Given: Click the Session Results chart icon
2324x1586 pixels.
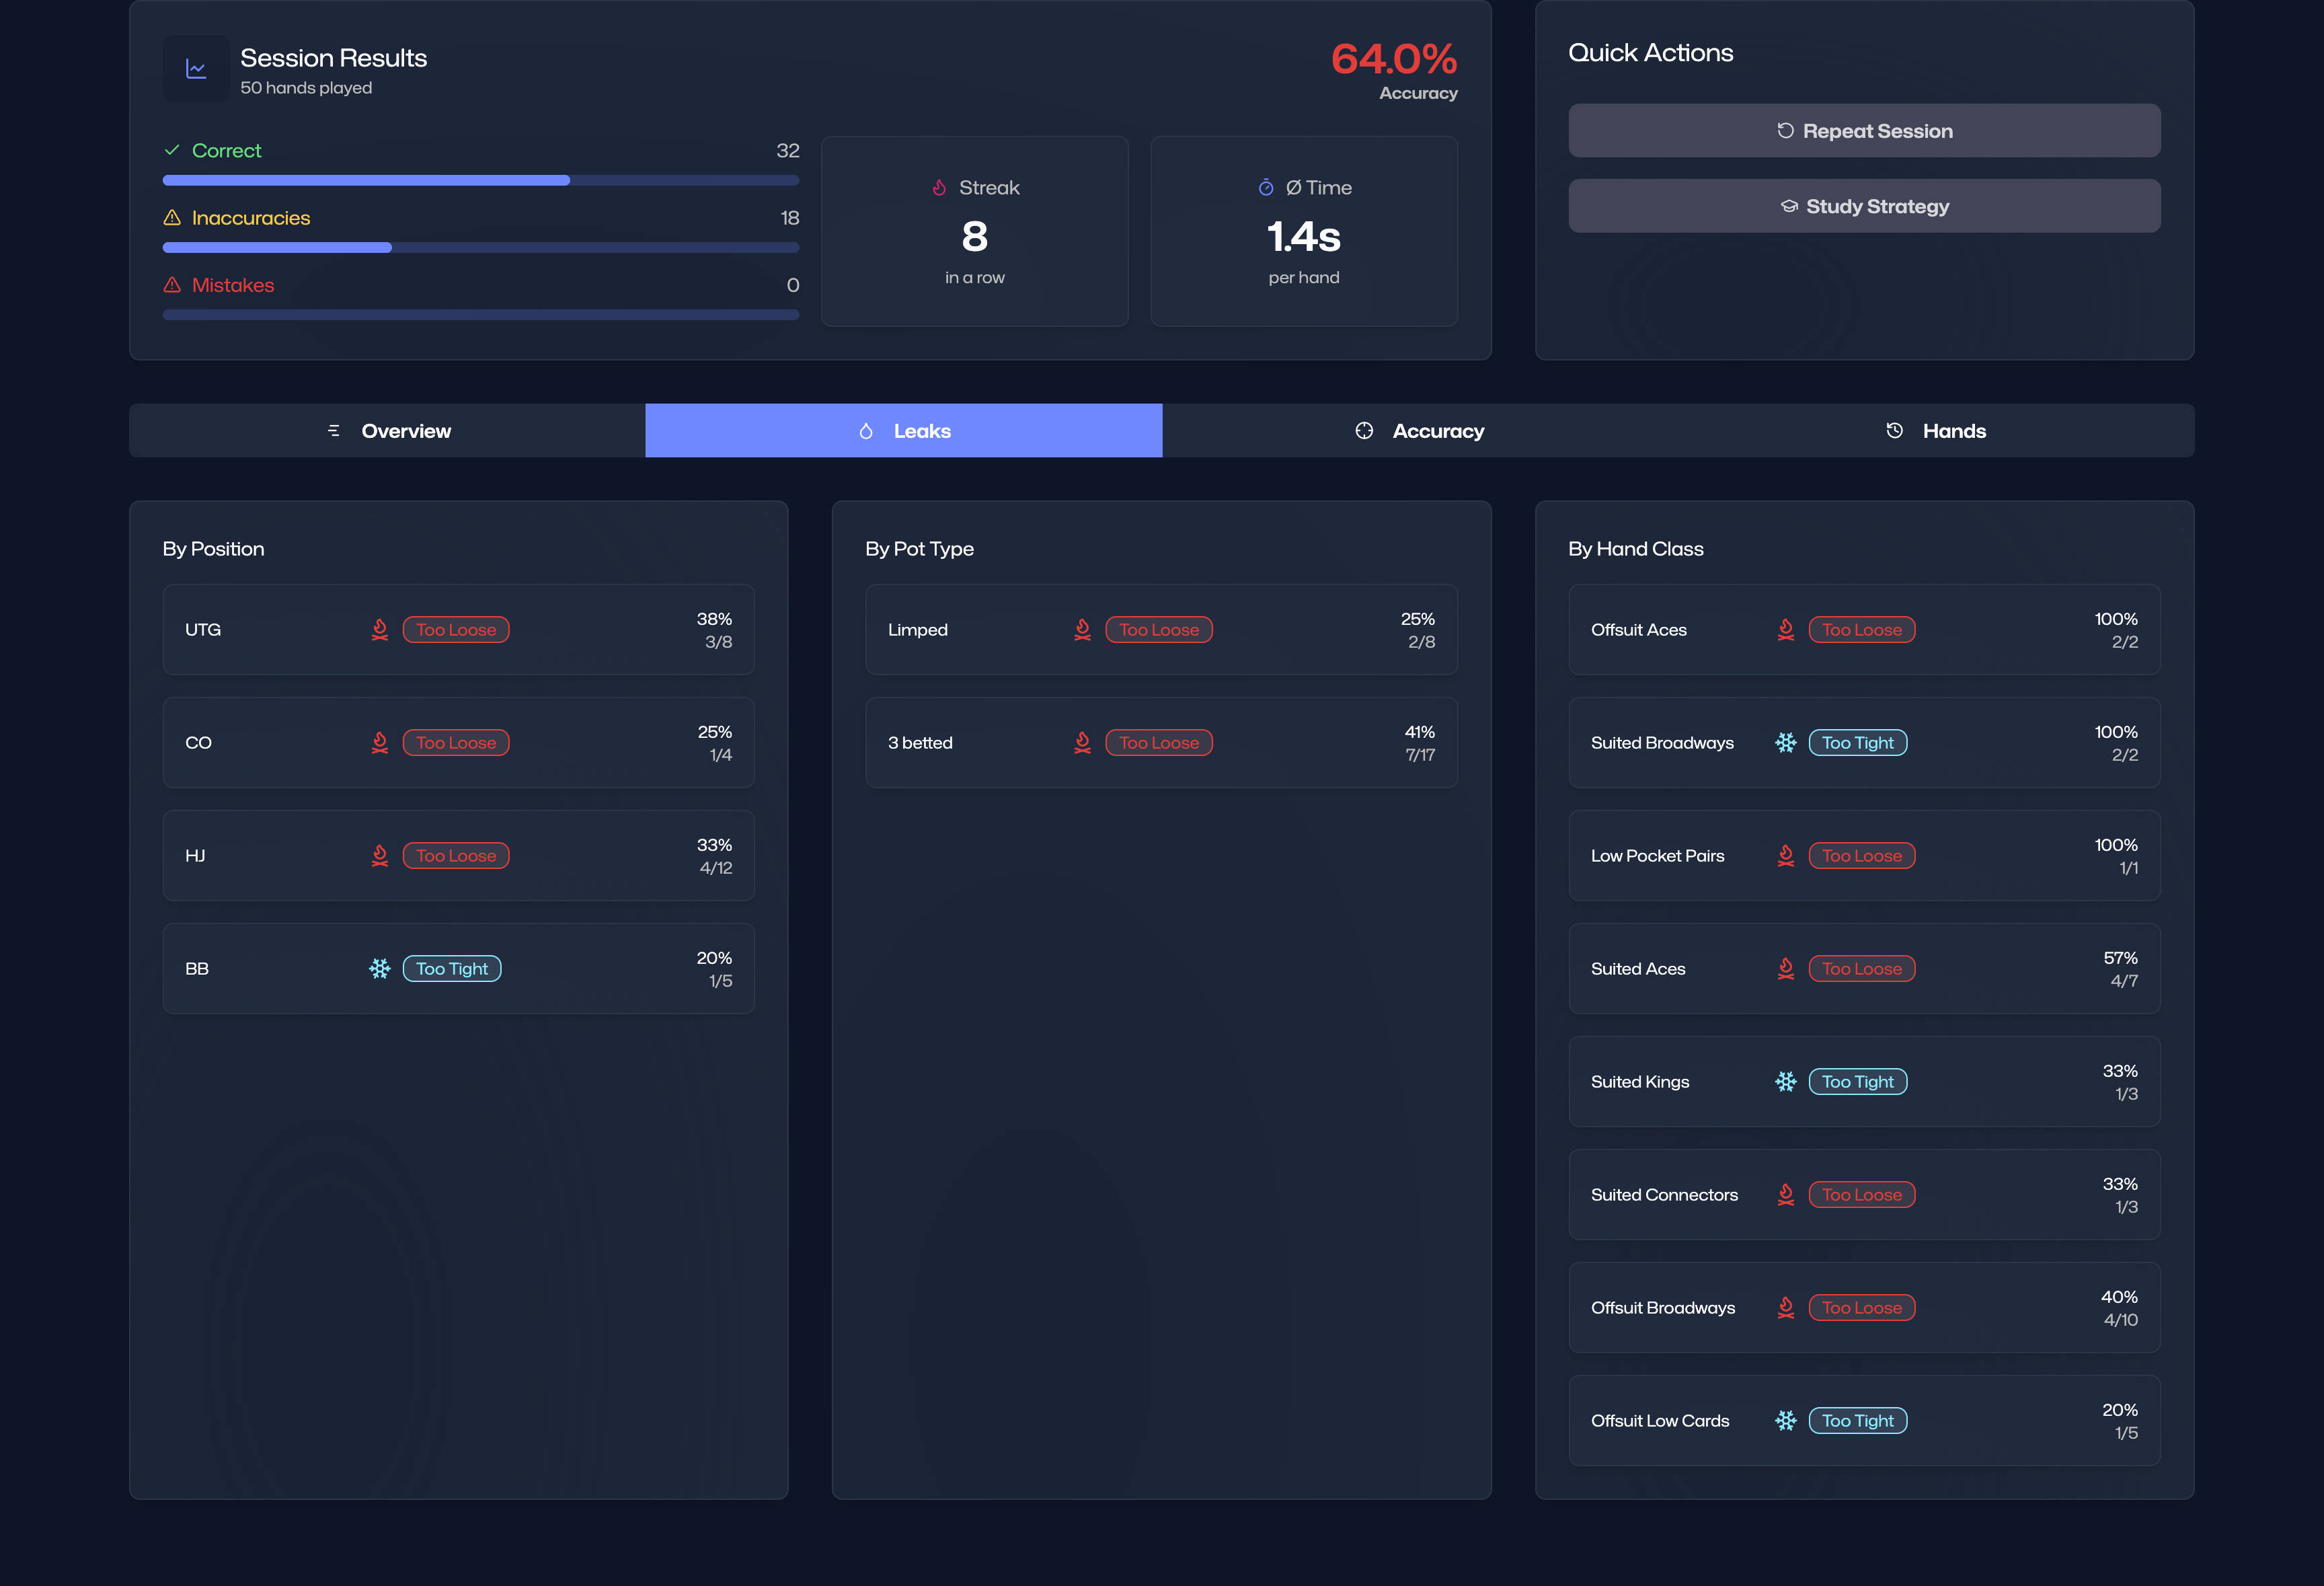Looking at the screenshot, I should [196, 69].
